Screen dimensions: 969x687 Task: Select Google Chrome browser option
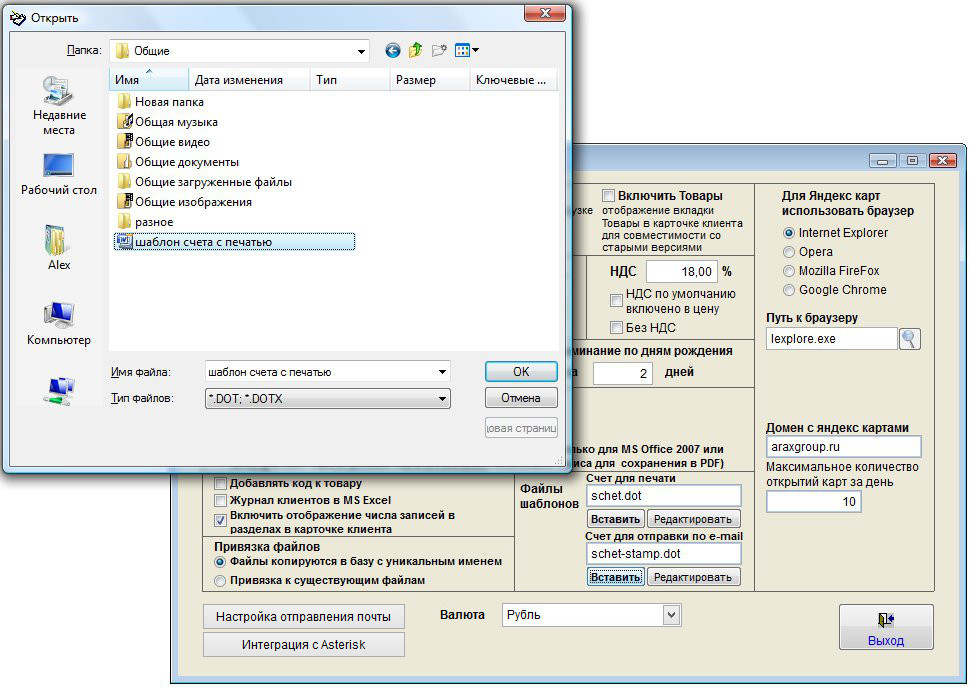[789, 290]
